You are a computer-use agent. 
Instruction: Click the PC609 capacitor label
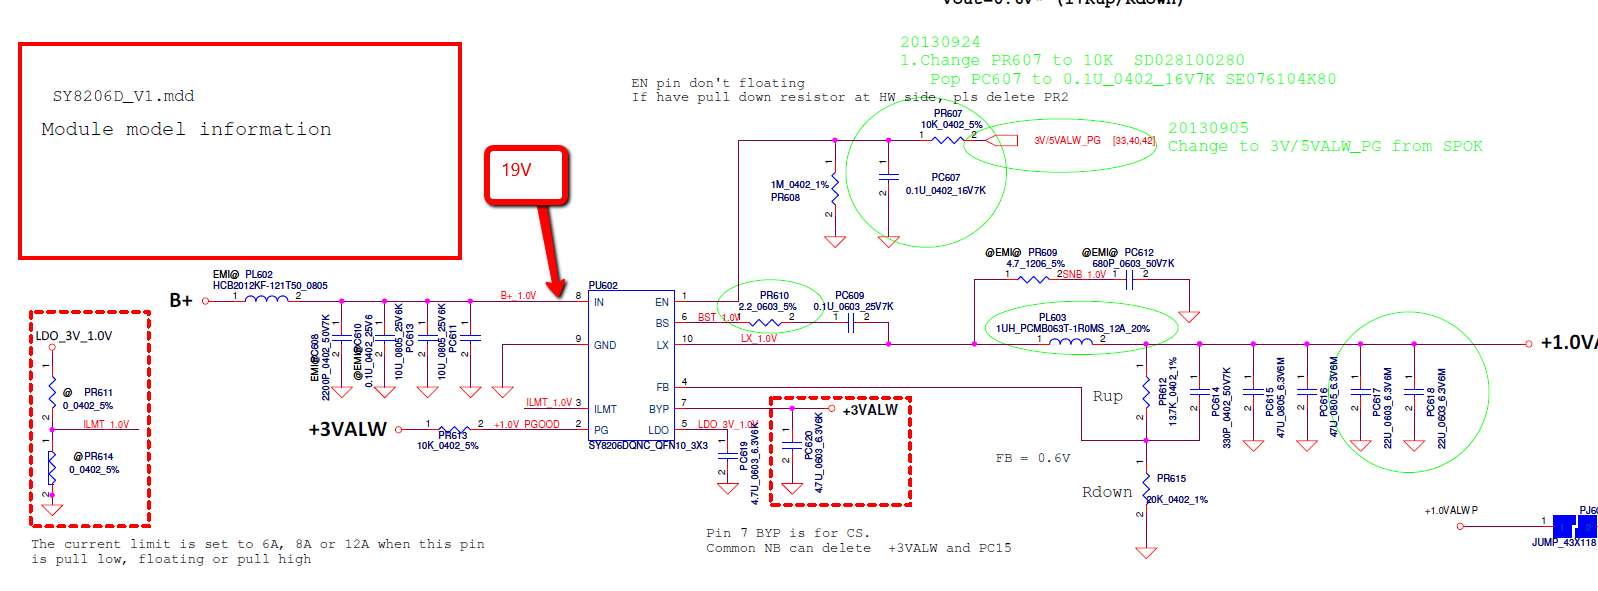850,295
